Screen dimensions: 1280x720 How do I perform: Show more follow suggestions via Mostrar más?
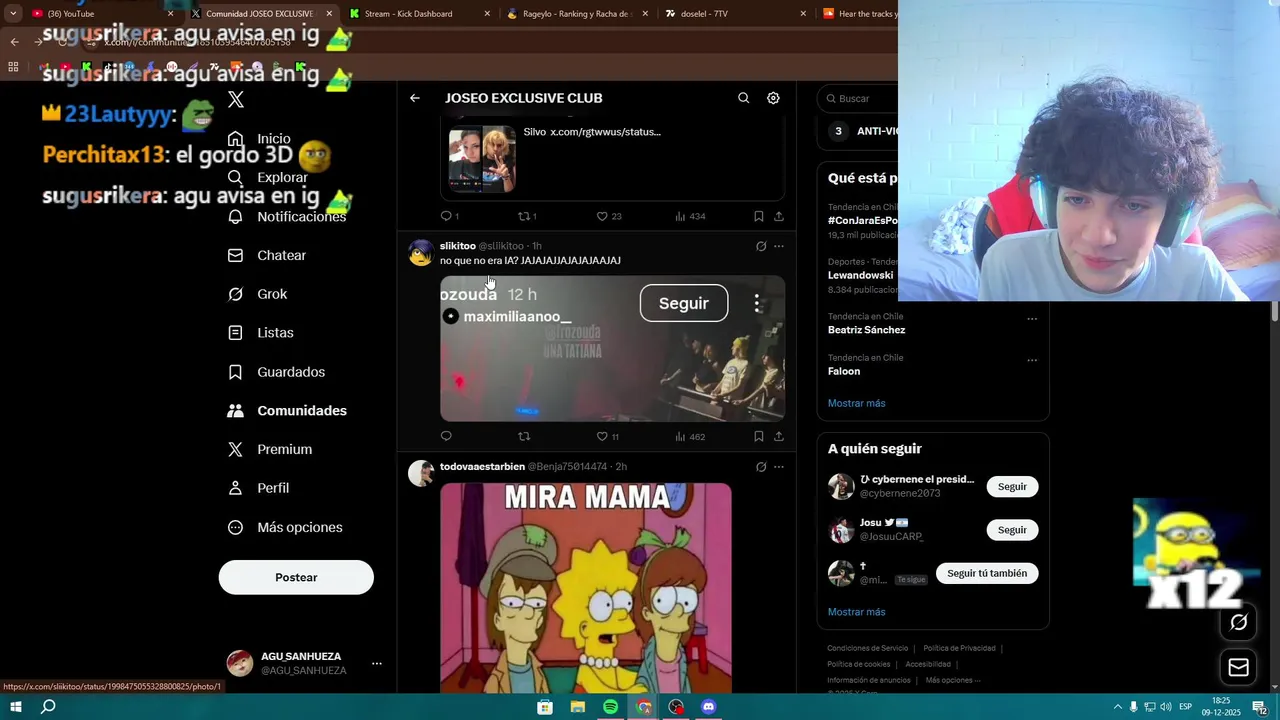856,612
